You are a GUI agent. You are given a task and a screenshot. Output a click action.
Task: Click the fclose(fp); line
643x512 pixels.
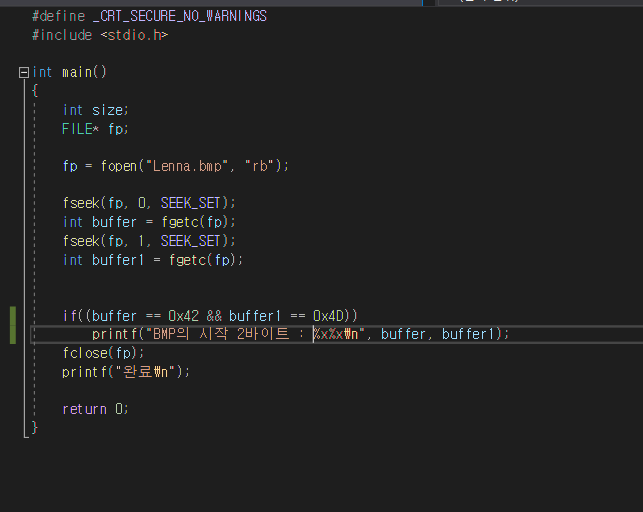click(103, 353)
